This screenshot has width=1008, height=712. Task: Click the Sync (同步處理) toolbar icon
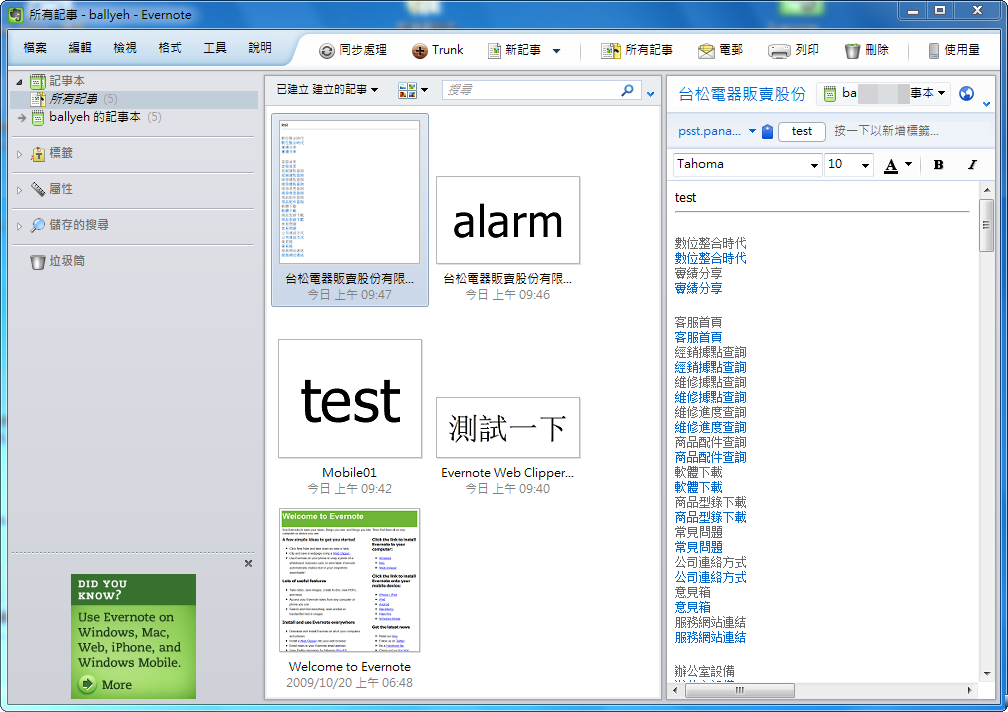327,51
